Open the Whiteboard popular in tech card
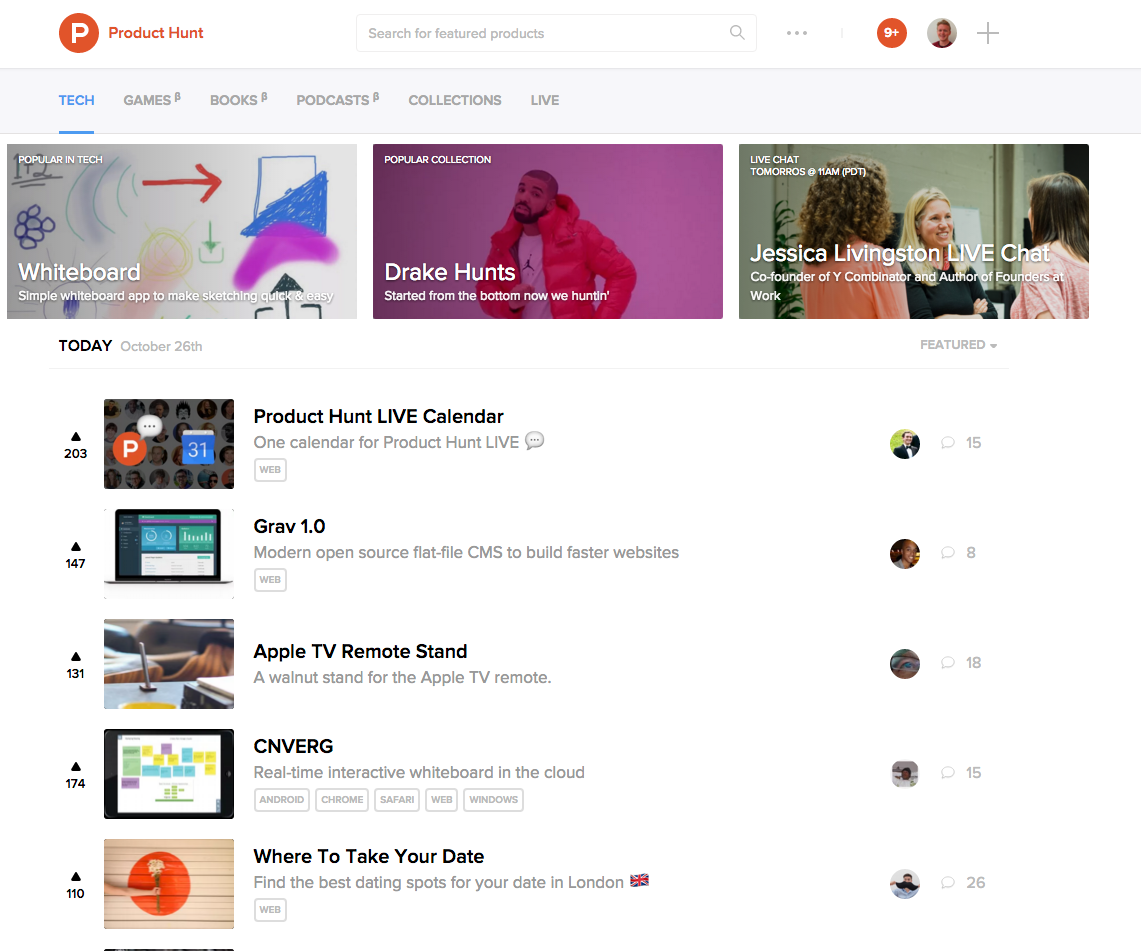Viewport: 1141px width, 951px height. pyautogui.click(x=182, y=231)
